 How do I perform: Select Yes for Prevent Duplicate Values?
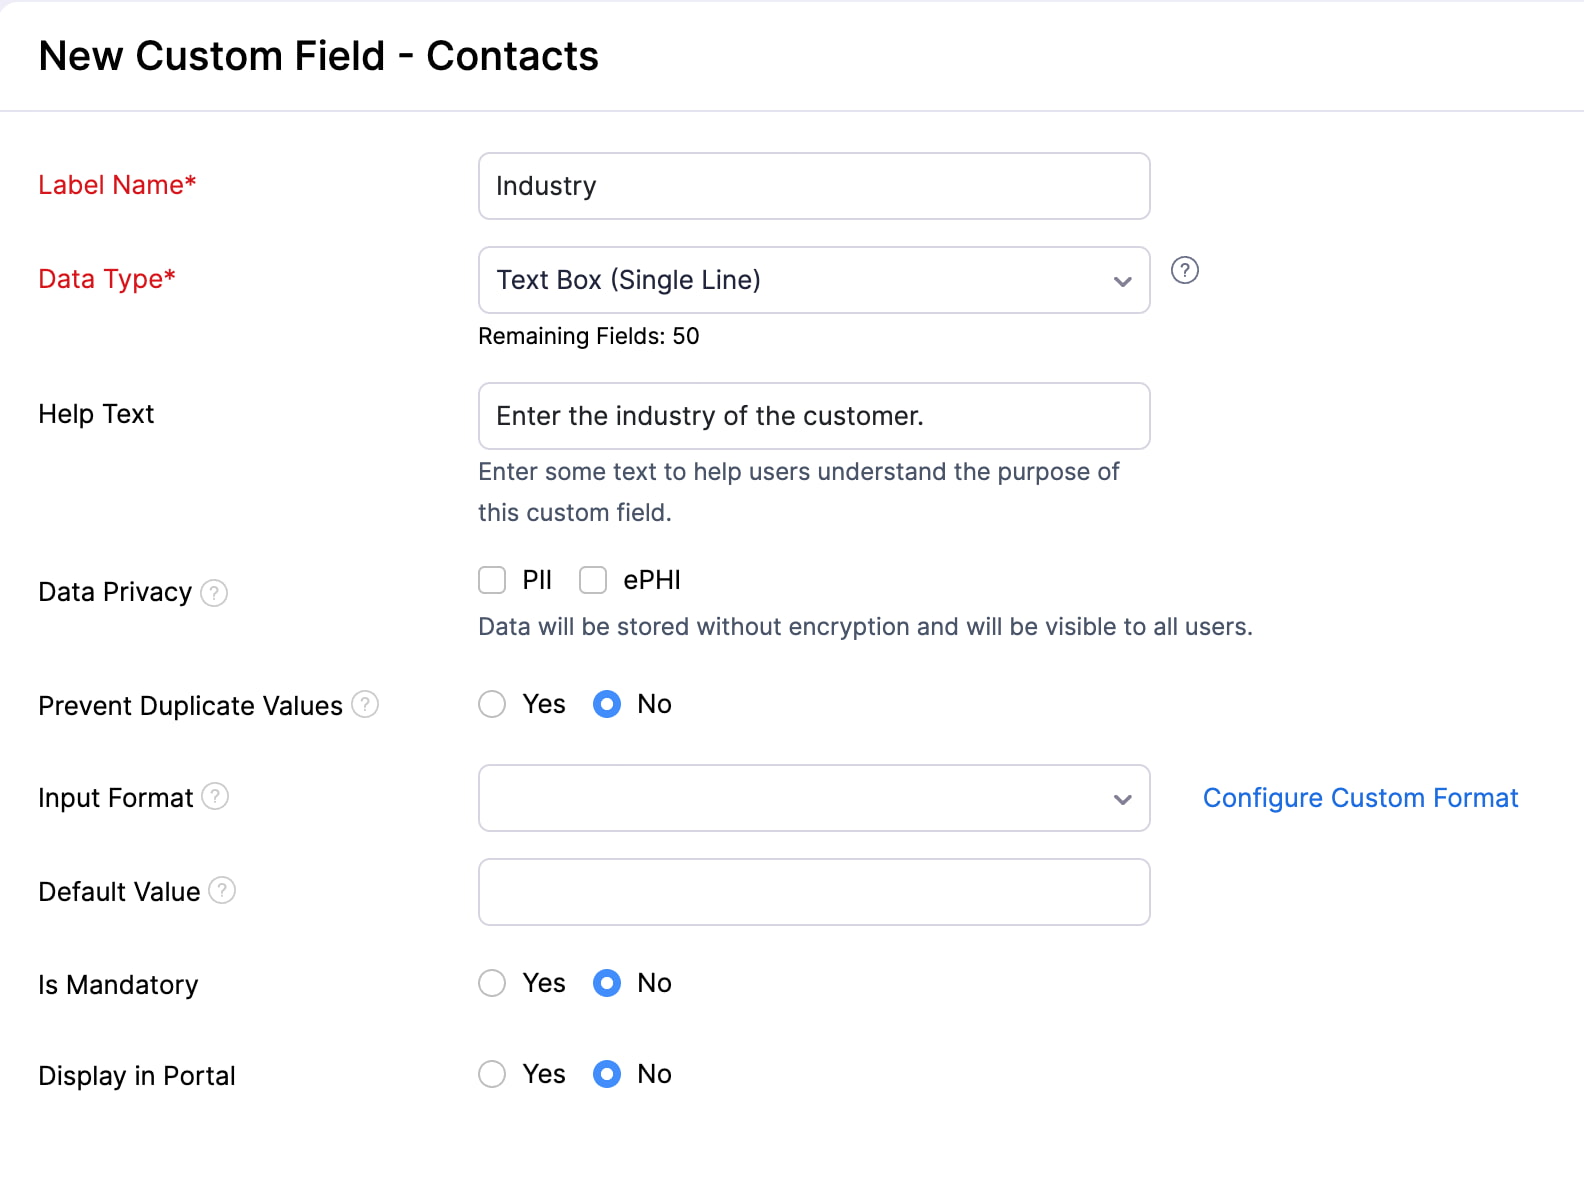pos(492,704)
